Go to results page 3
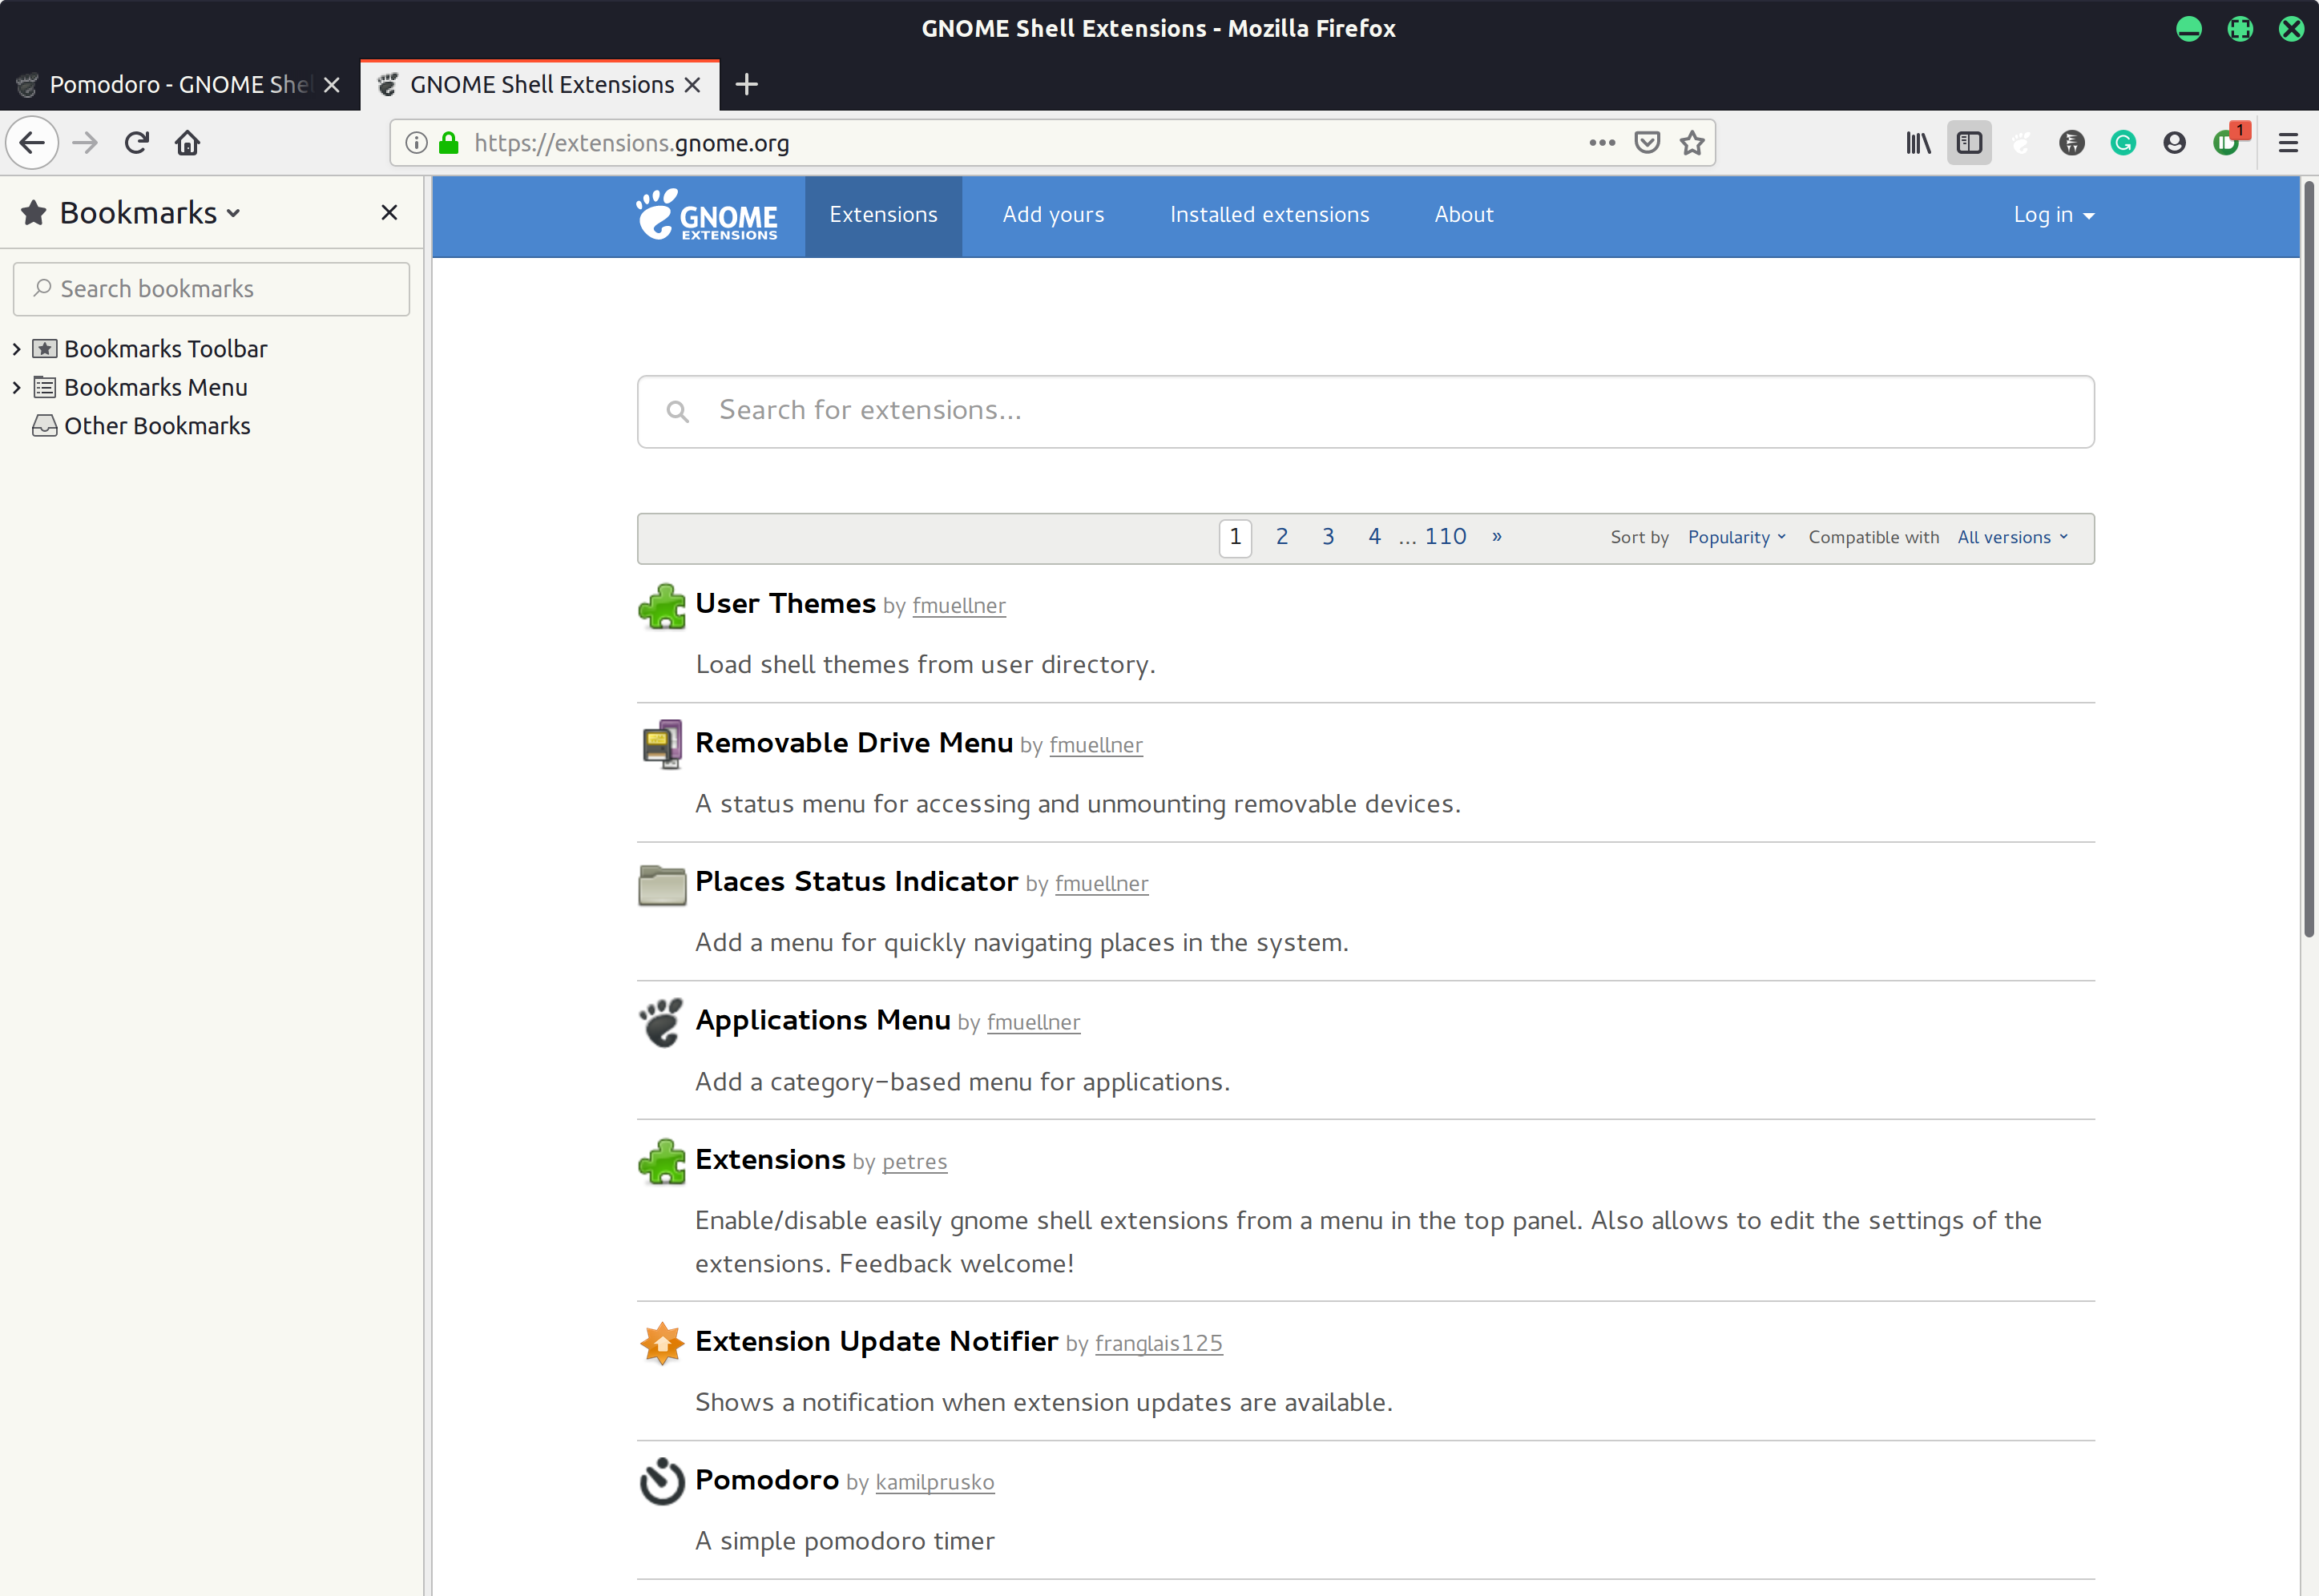 (1328, 537)
